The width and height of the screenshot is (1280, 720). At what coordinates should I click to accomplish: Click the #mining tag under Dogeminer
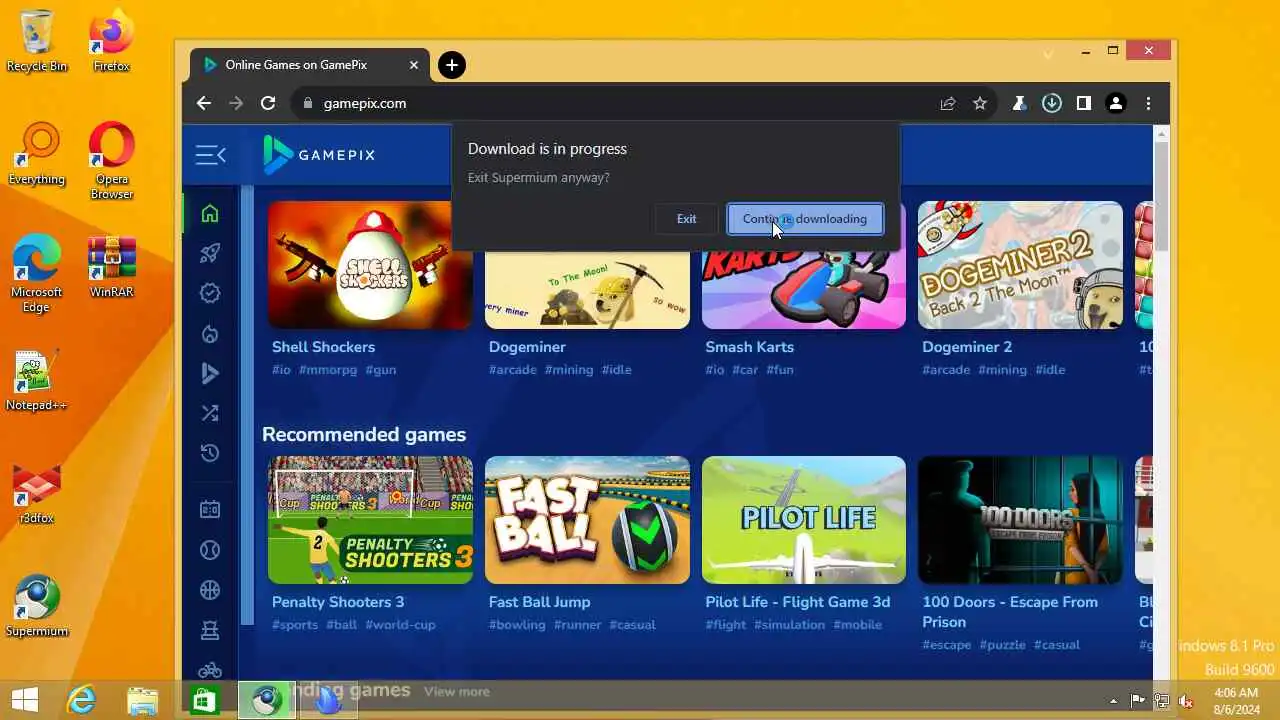click(571, 370)
